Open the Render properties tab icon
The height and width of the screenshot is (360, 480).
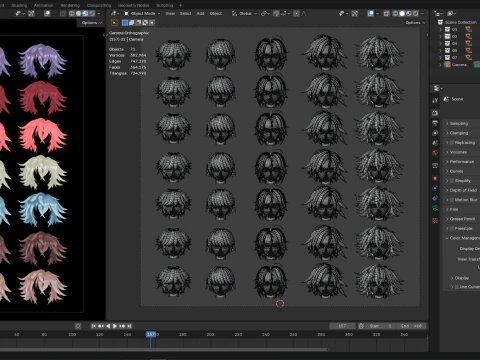point(435,113)
